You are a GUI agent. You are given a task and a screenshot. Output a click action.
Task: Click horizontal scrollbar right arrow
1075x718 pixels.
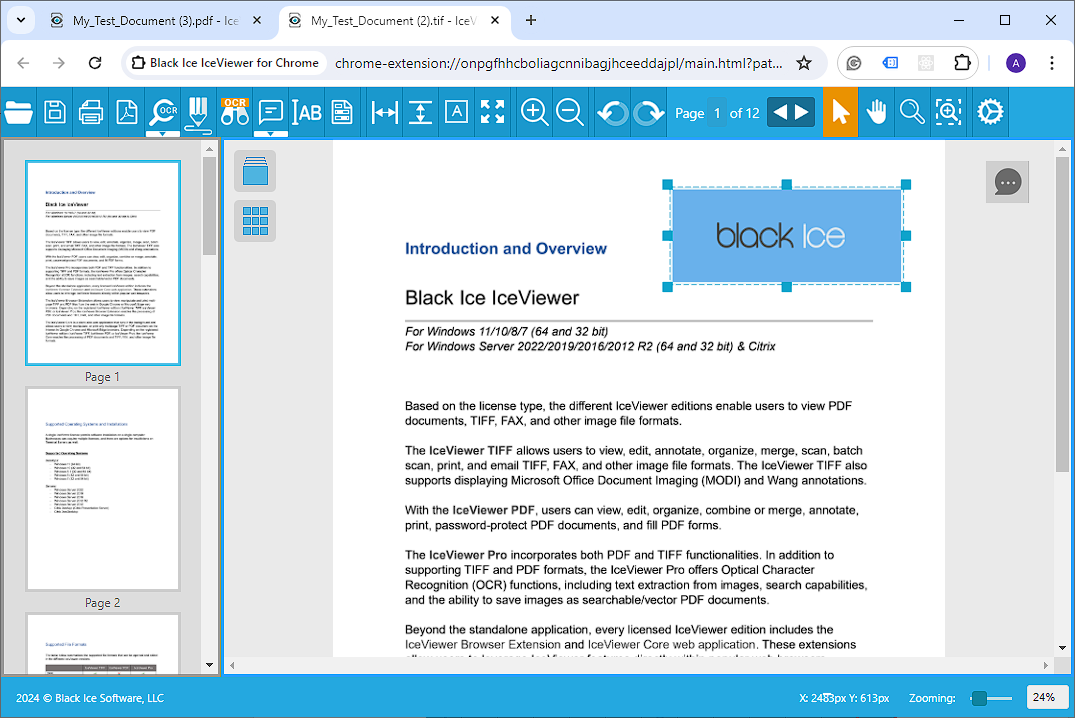(1046, 665)
